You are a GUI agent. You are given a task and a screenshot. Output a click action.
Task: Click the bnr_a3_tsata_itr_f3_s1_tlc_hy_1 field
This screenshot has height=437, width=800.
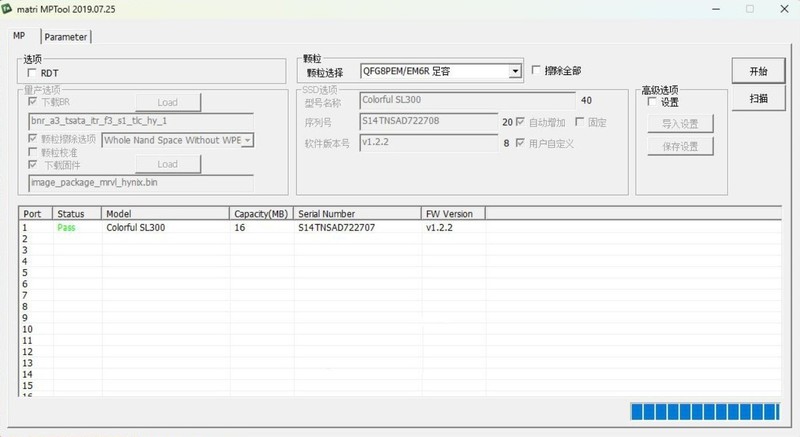click(x=141, y=121)
